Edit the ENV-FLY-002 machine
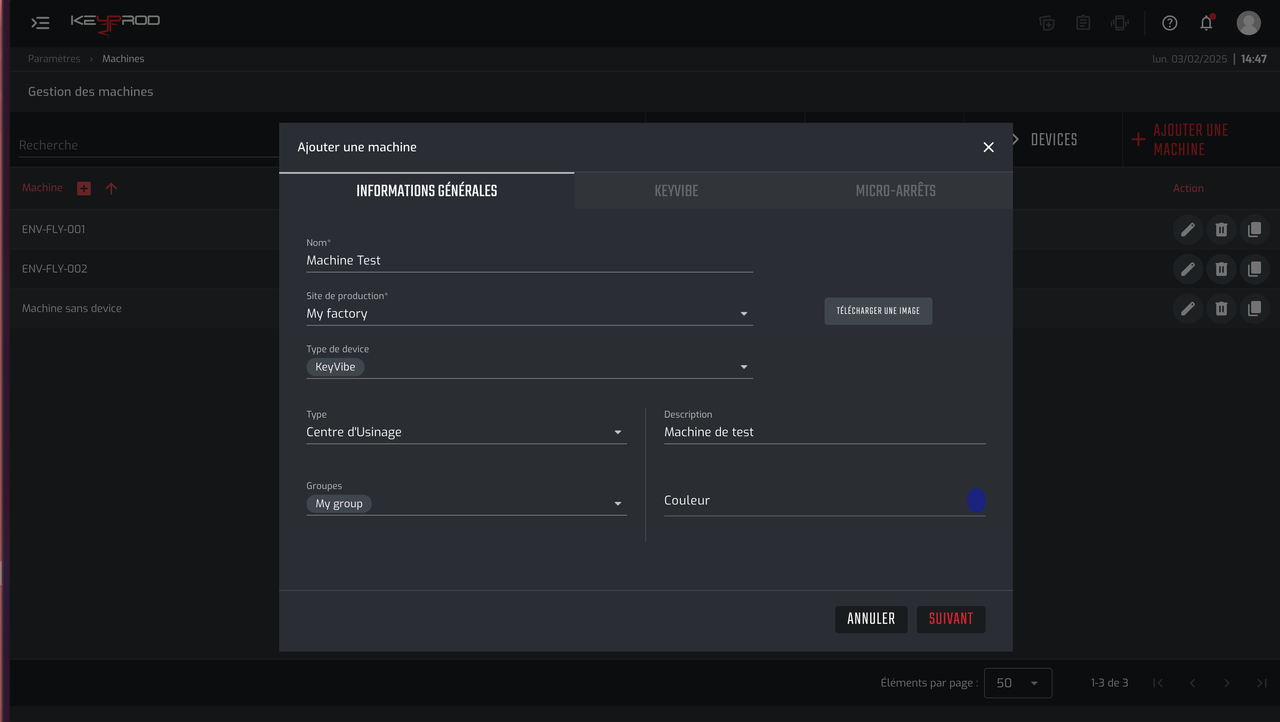Screen dimensions: 1280x722 [x=1187, y=269]
